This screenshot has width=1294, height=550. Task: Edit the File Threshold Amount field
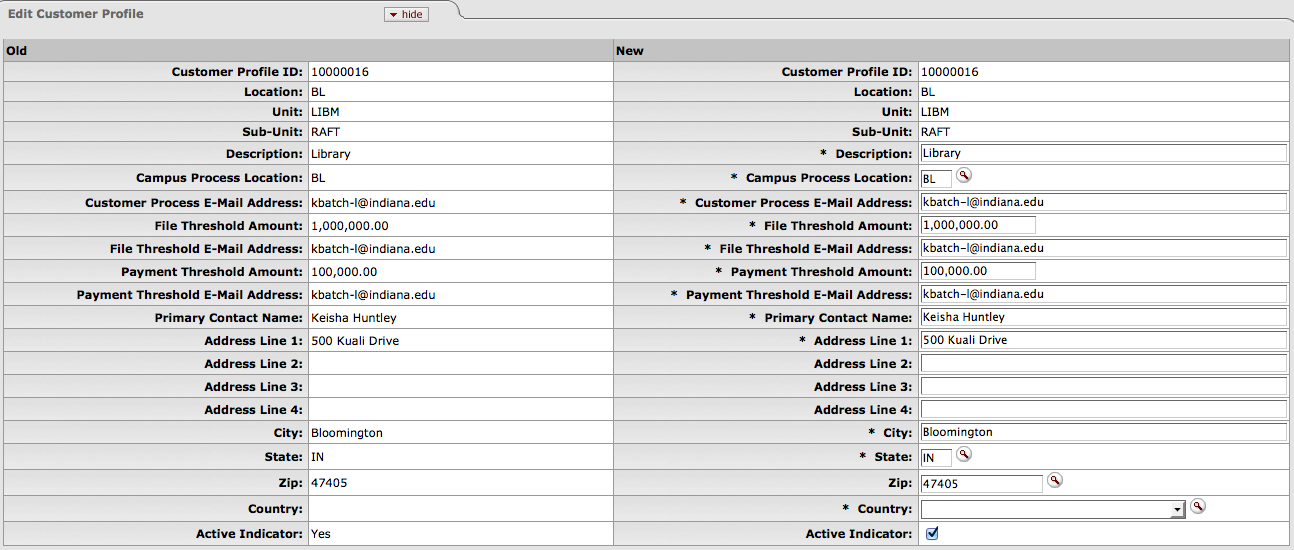click(978, 225)
